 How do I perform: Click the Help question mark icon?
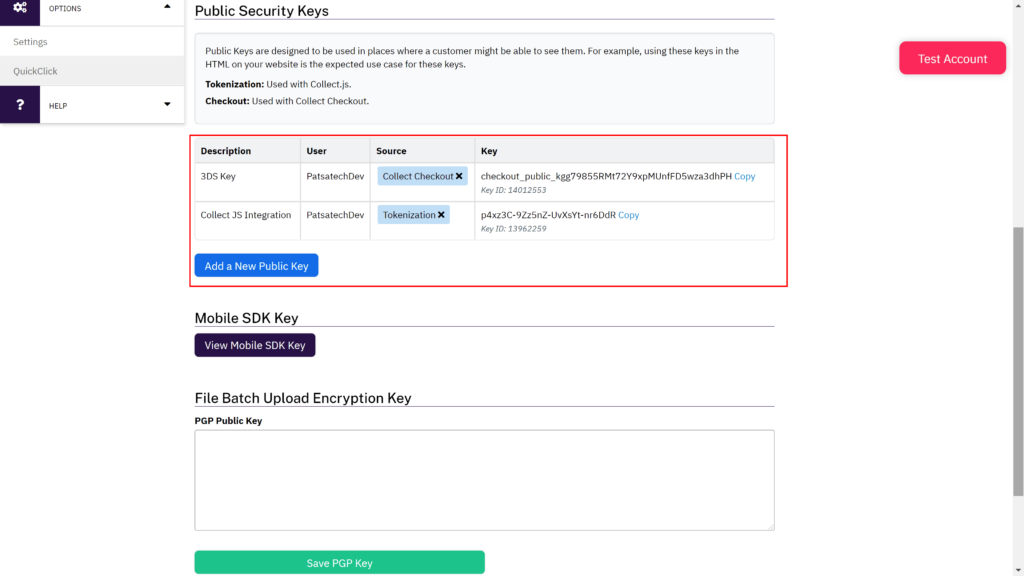(20, 105)
